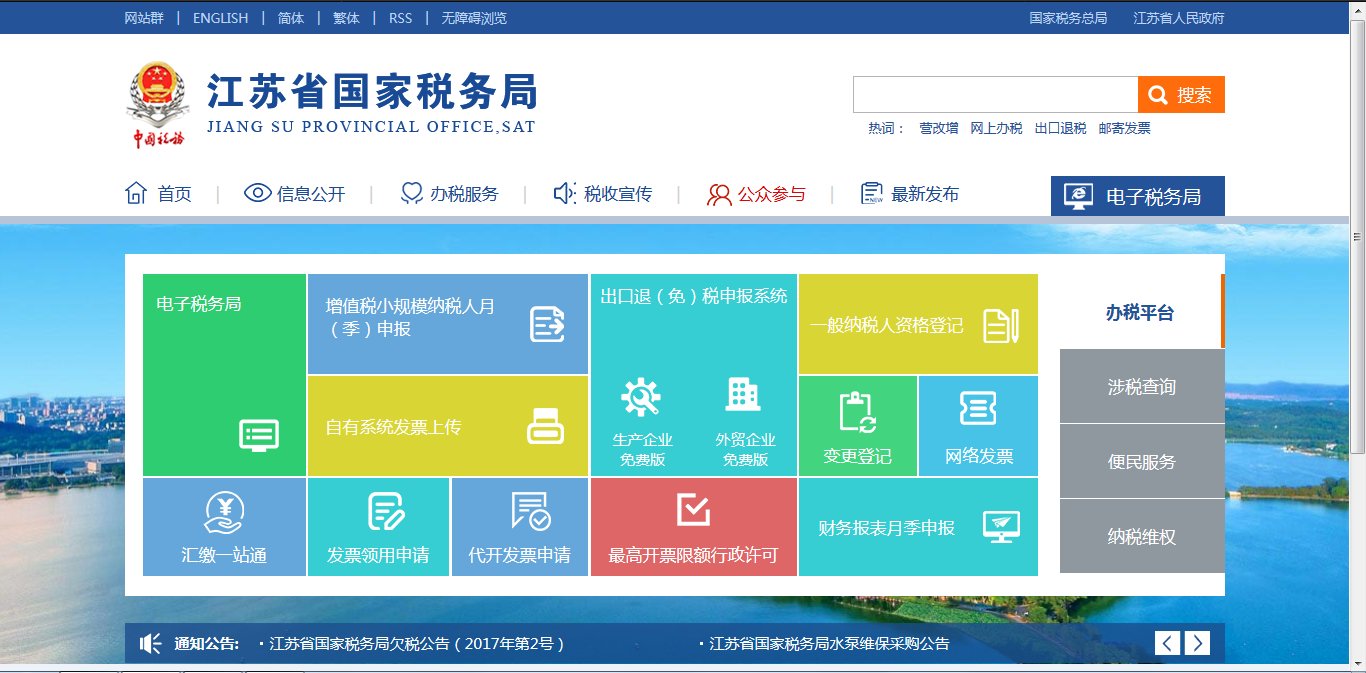Select the 生产企业免费版 gear icon
Image resolution: width=1366 pixels, height=673 pixels.
643,398
